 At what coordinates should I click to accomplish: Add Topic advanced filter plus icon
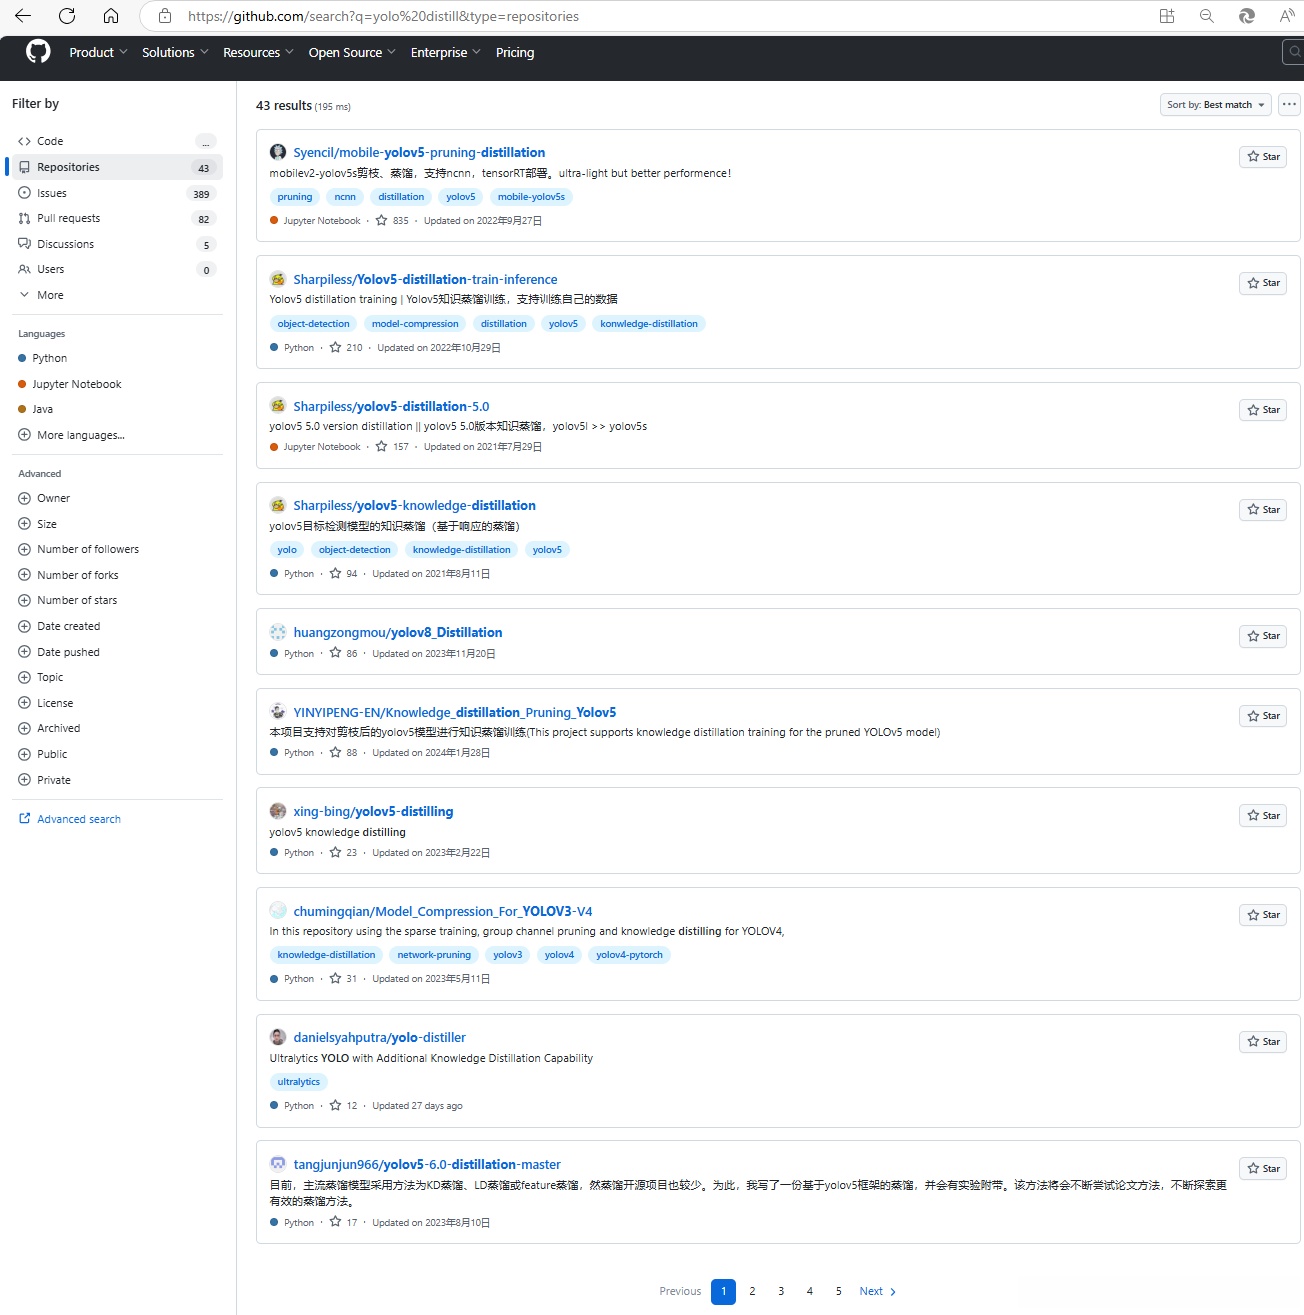coord(24,677)
